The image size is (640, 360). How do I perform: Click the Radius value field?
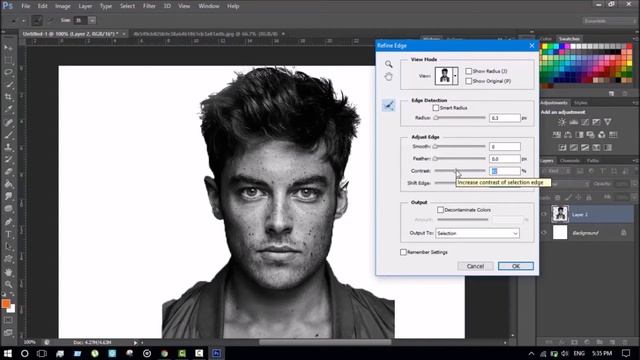504,118
